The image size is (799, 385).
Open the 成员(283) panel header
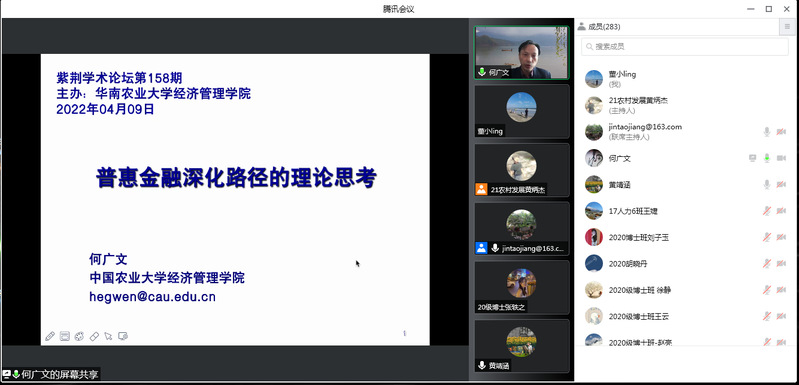coord(599,27)
